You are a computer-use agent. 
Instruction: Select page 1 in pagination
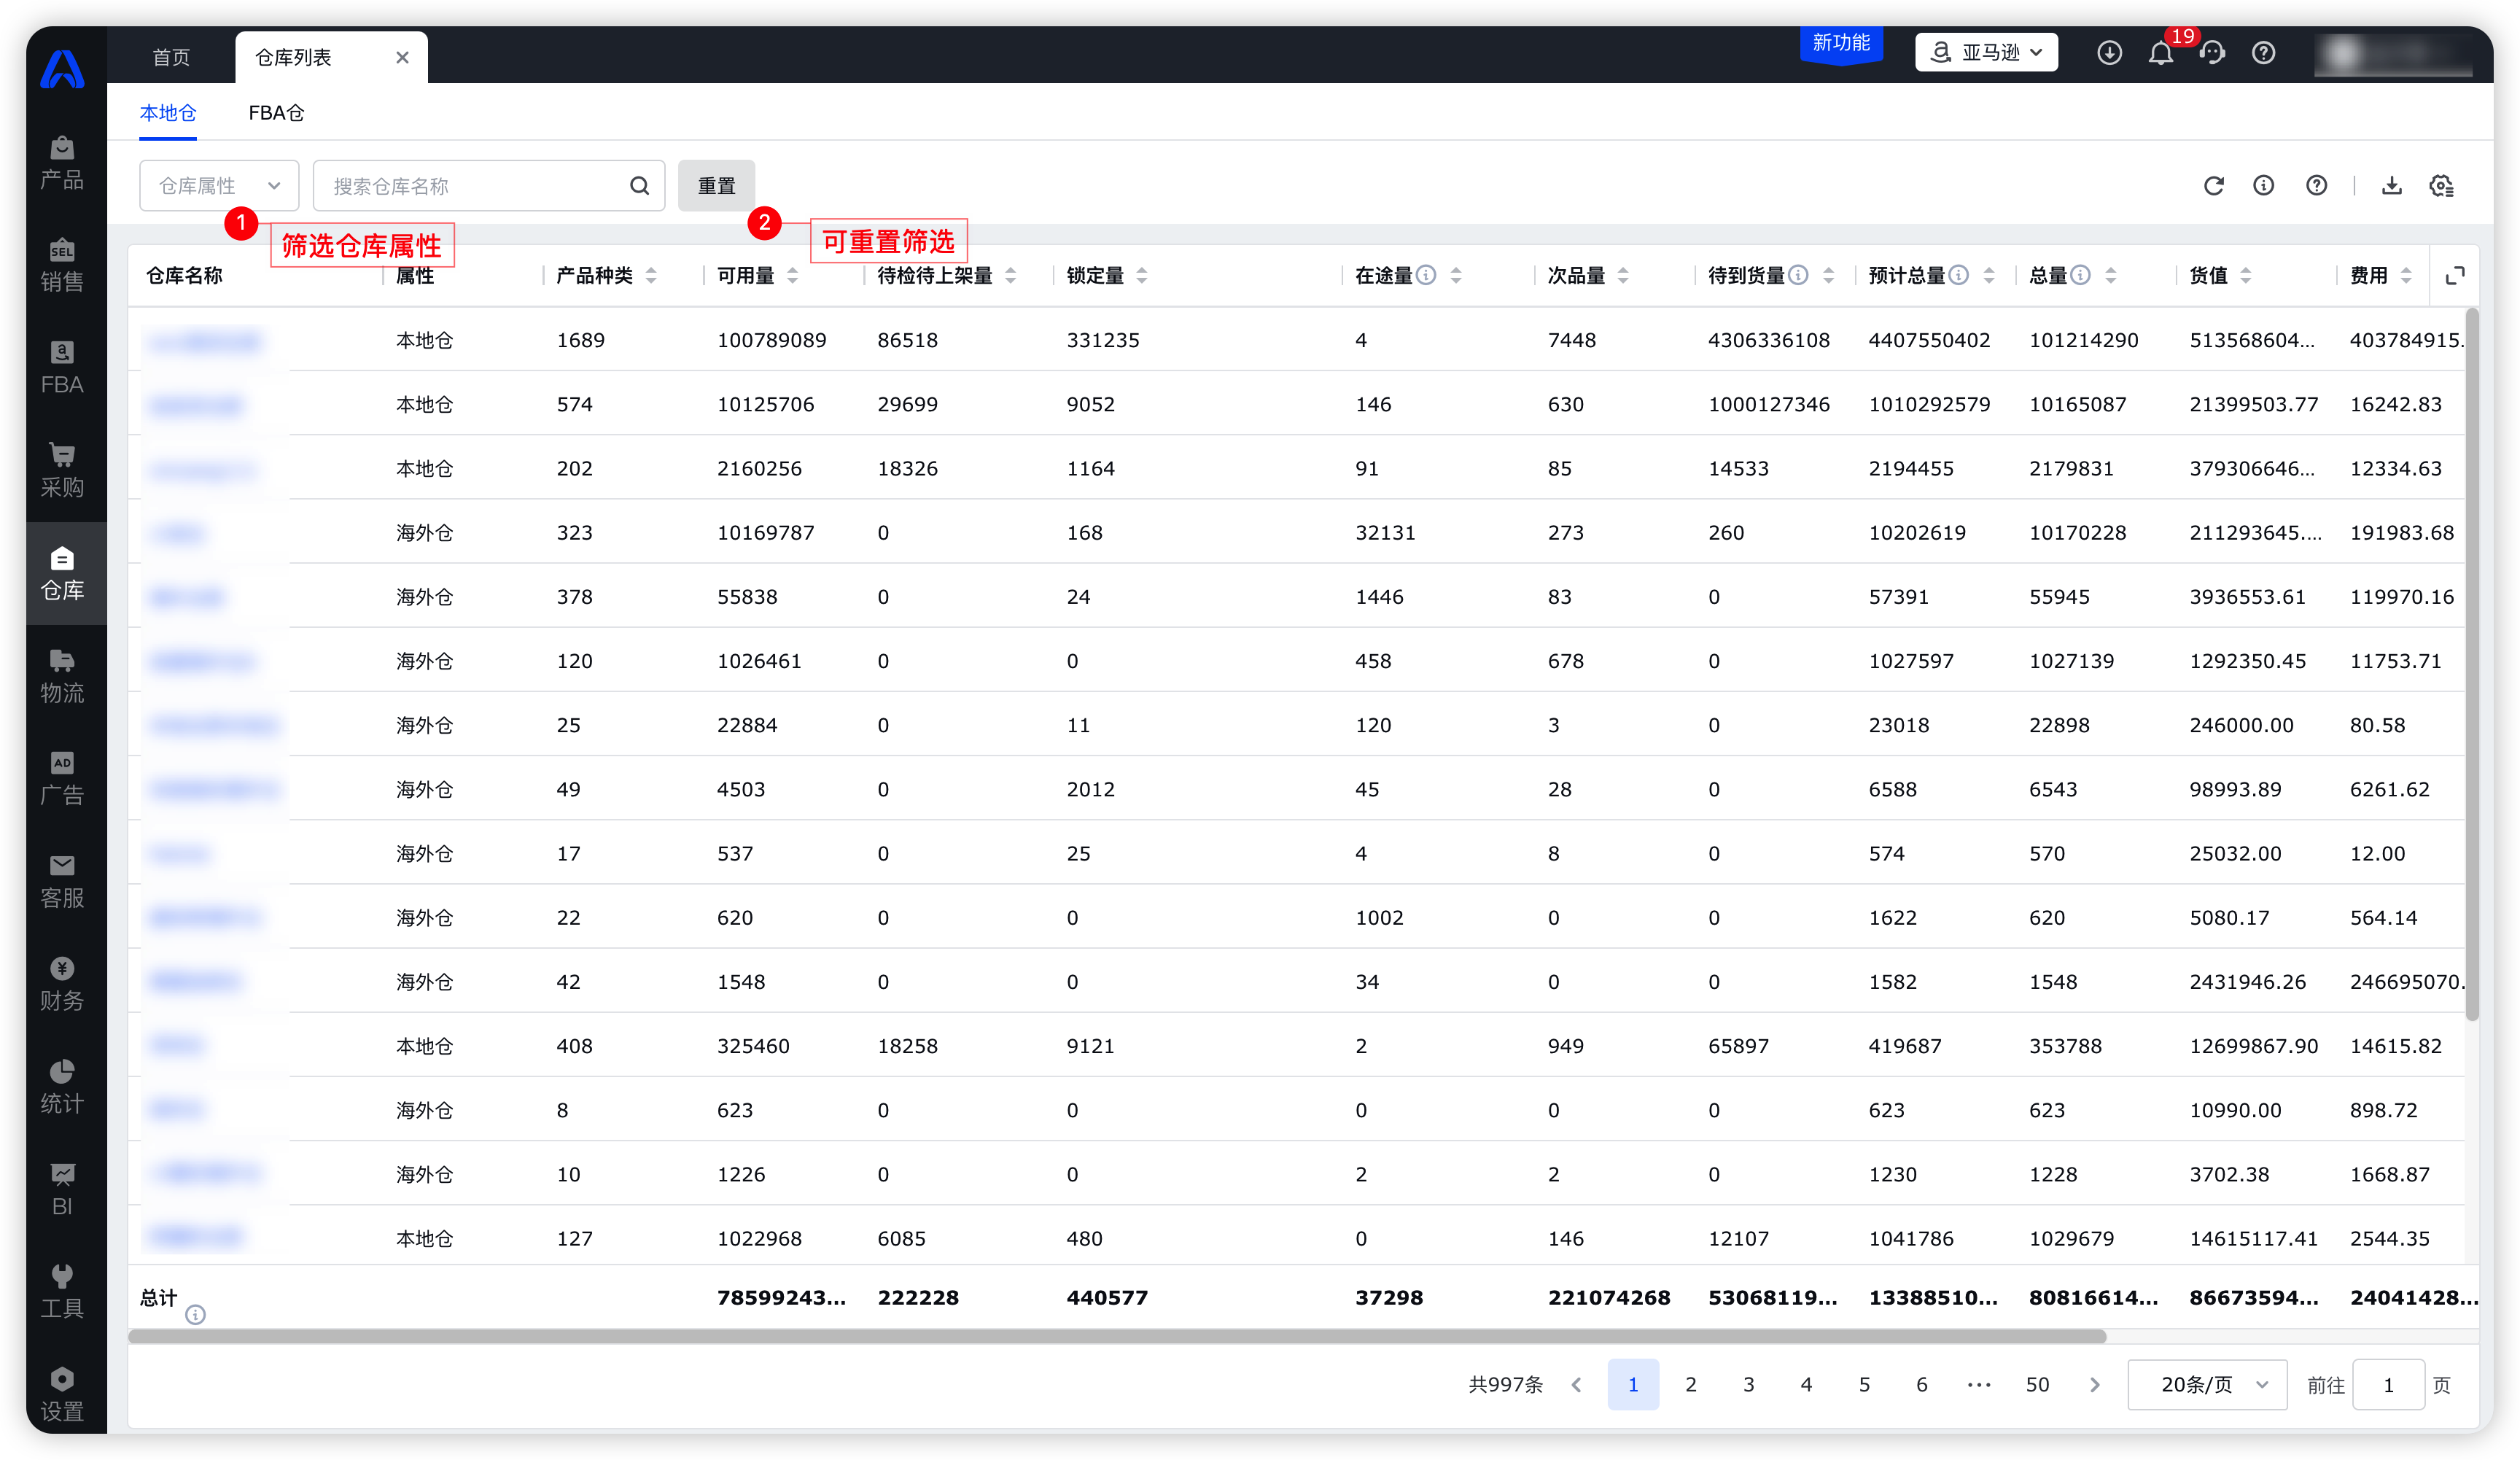1633,1384
